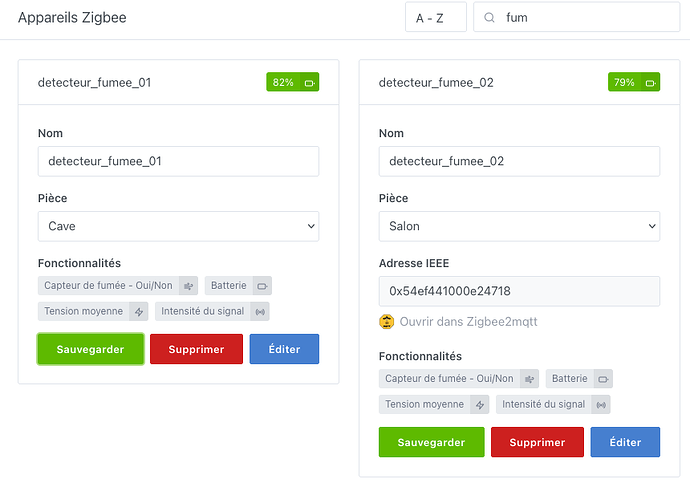Click detecteur_fumee_01 card header title

click(95, 83)
